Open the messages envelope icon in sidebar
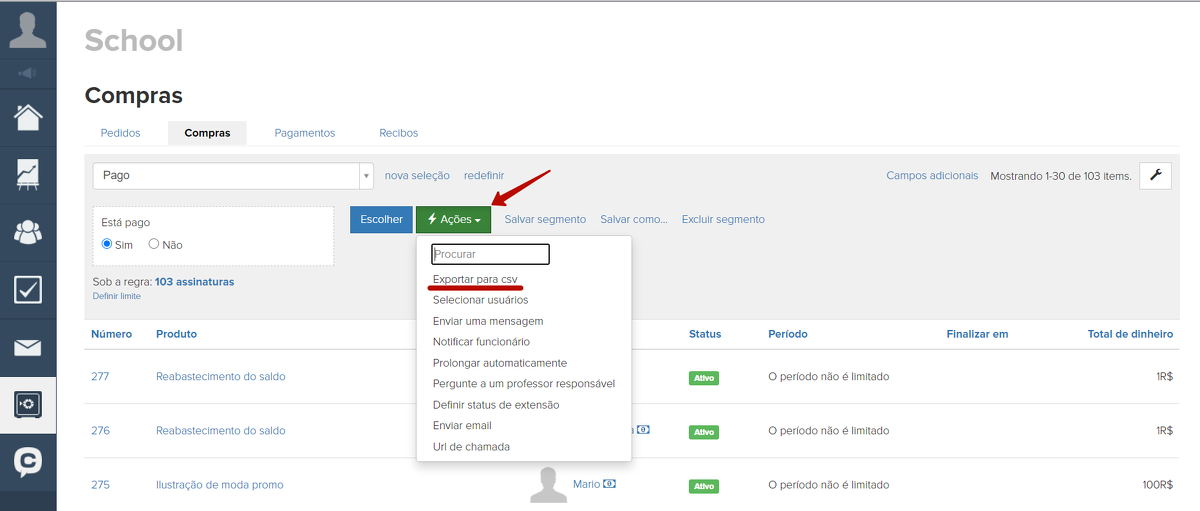Viewport: 1200px width, 511px height. coord(28,347)
